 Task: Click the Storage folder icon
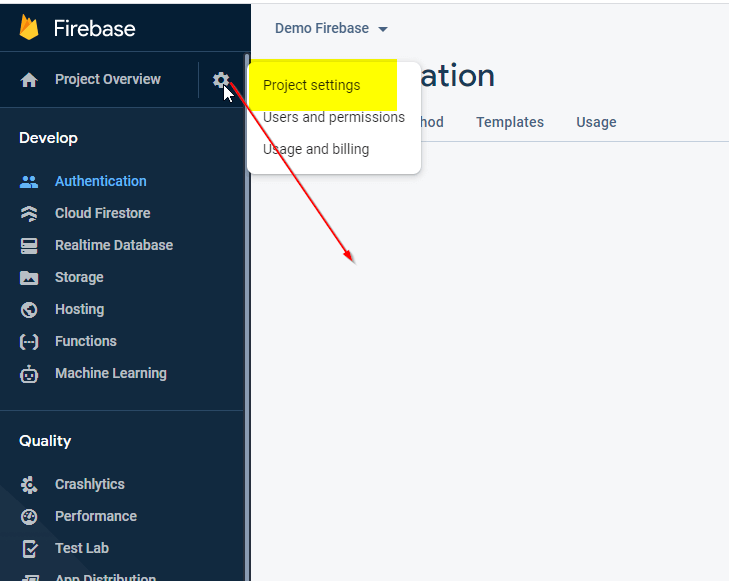pos(29,277)
